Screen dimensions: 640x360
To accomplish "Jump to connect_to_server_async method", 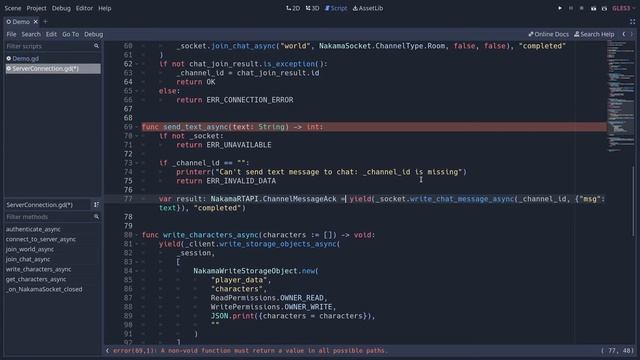I will (41, 239).
